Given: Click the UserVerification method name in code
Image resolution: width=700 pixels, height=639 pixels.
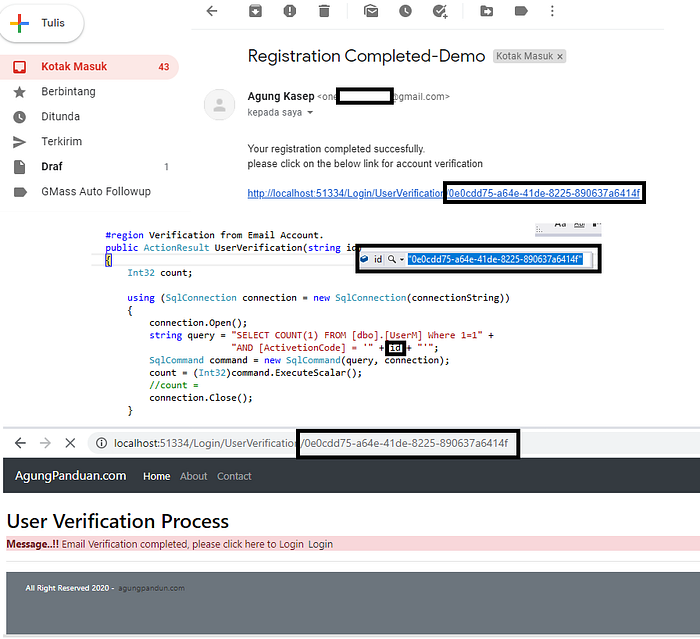Looking at the screenshot, I should tap(258, 248).
